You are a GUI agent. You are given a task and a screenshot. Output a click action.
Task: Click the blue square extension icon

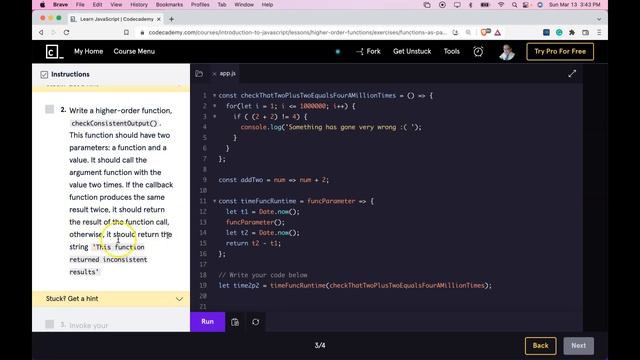click(546, 32)
